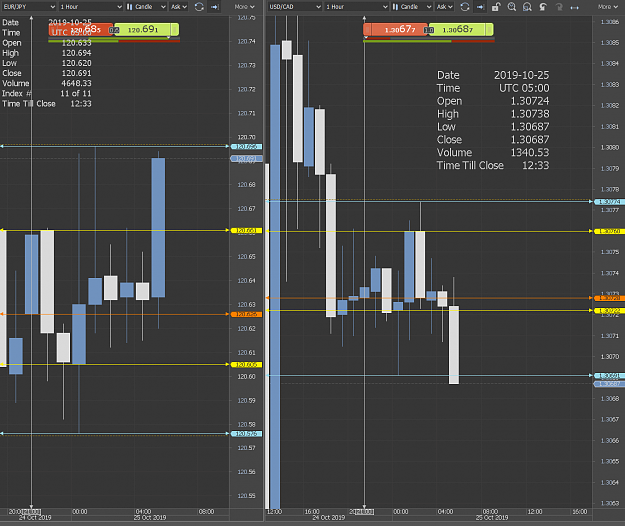Edit the 0.5 amount field on EUR/JPY

[x=114, y=30]
